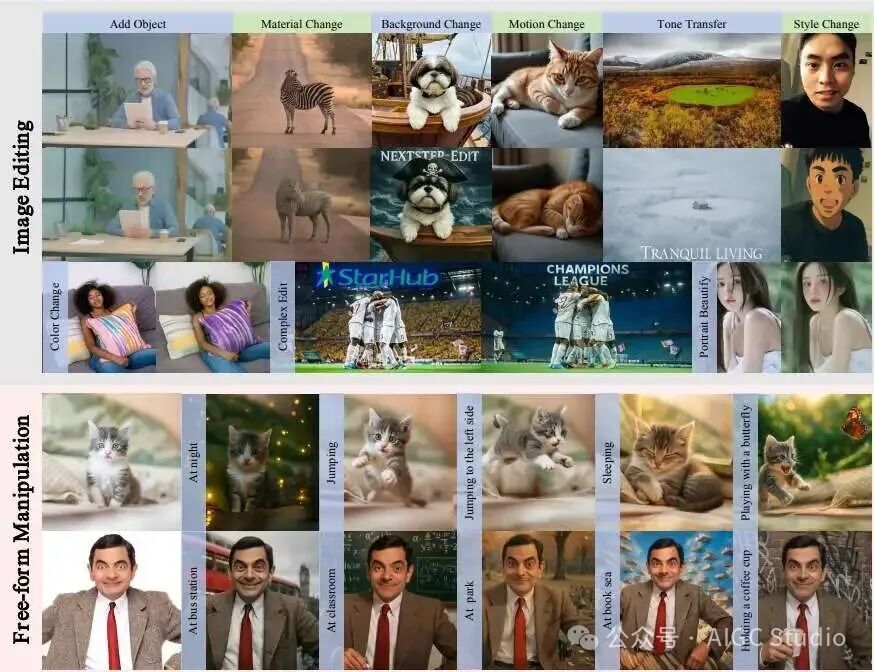Screen dimensions: 874x672
Task: Click the "At classroom" prompt label
Action: pos(331,600)
